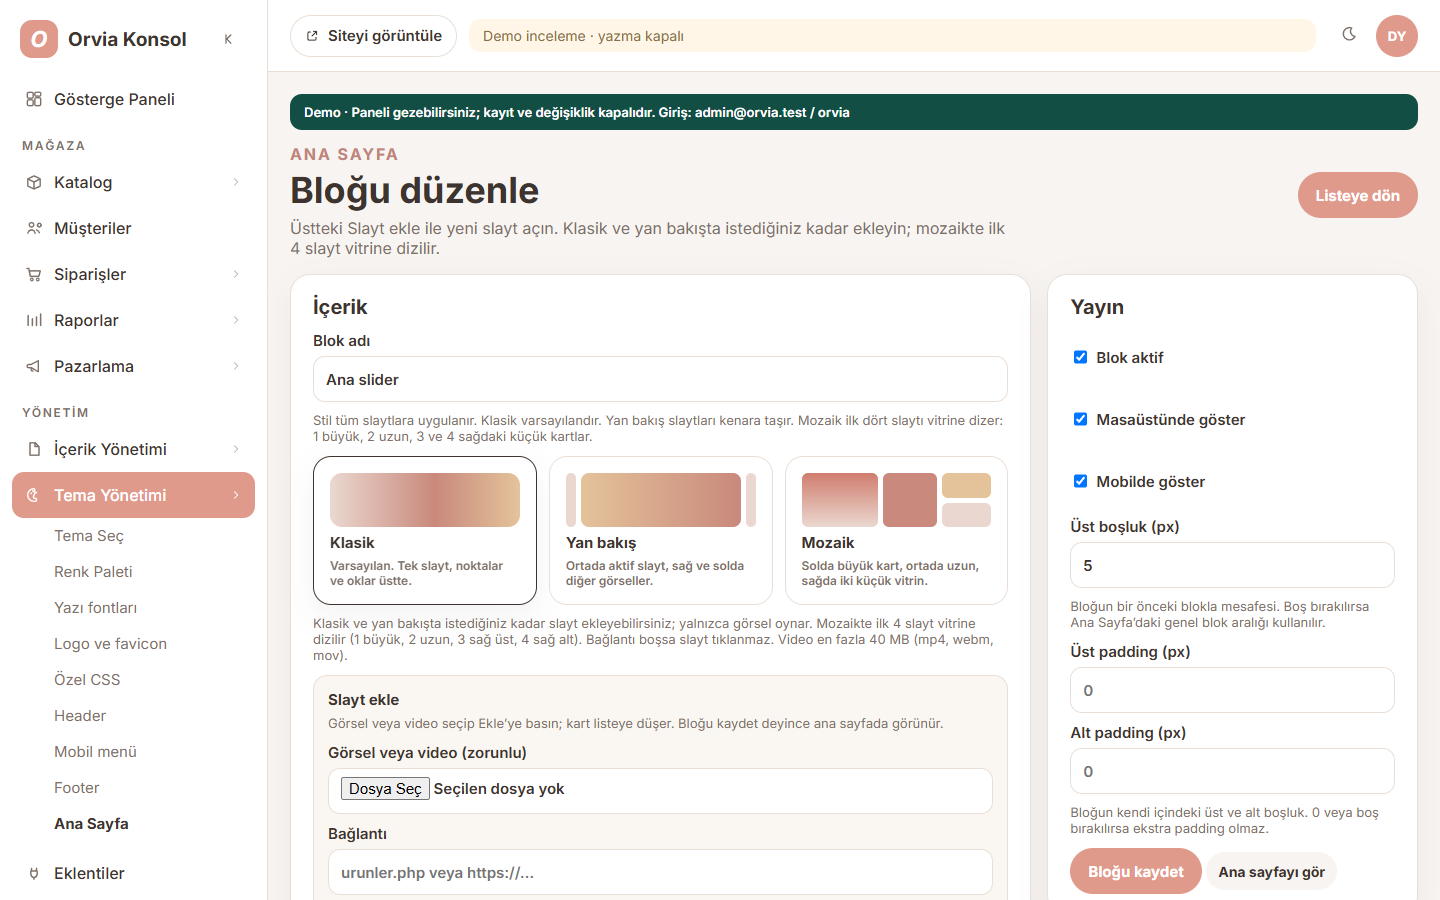The image size is (1440, 900).
Task: Click the Raporlar chart icon
Action: (x=34, y=320)
